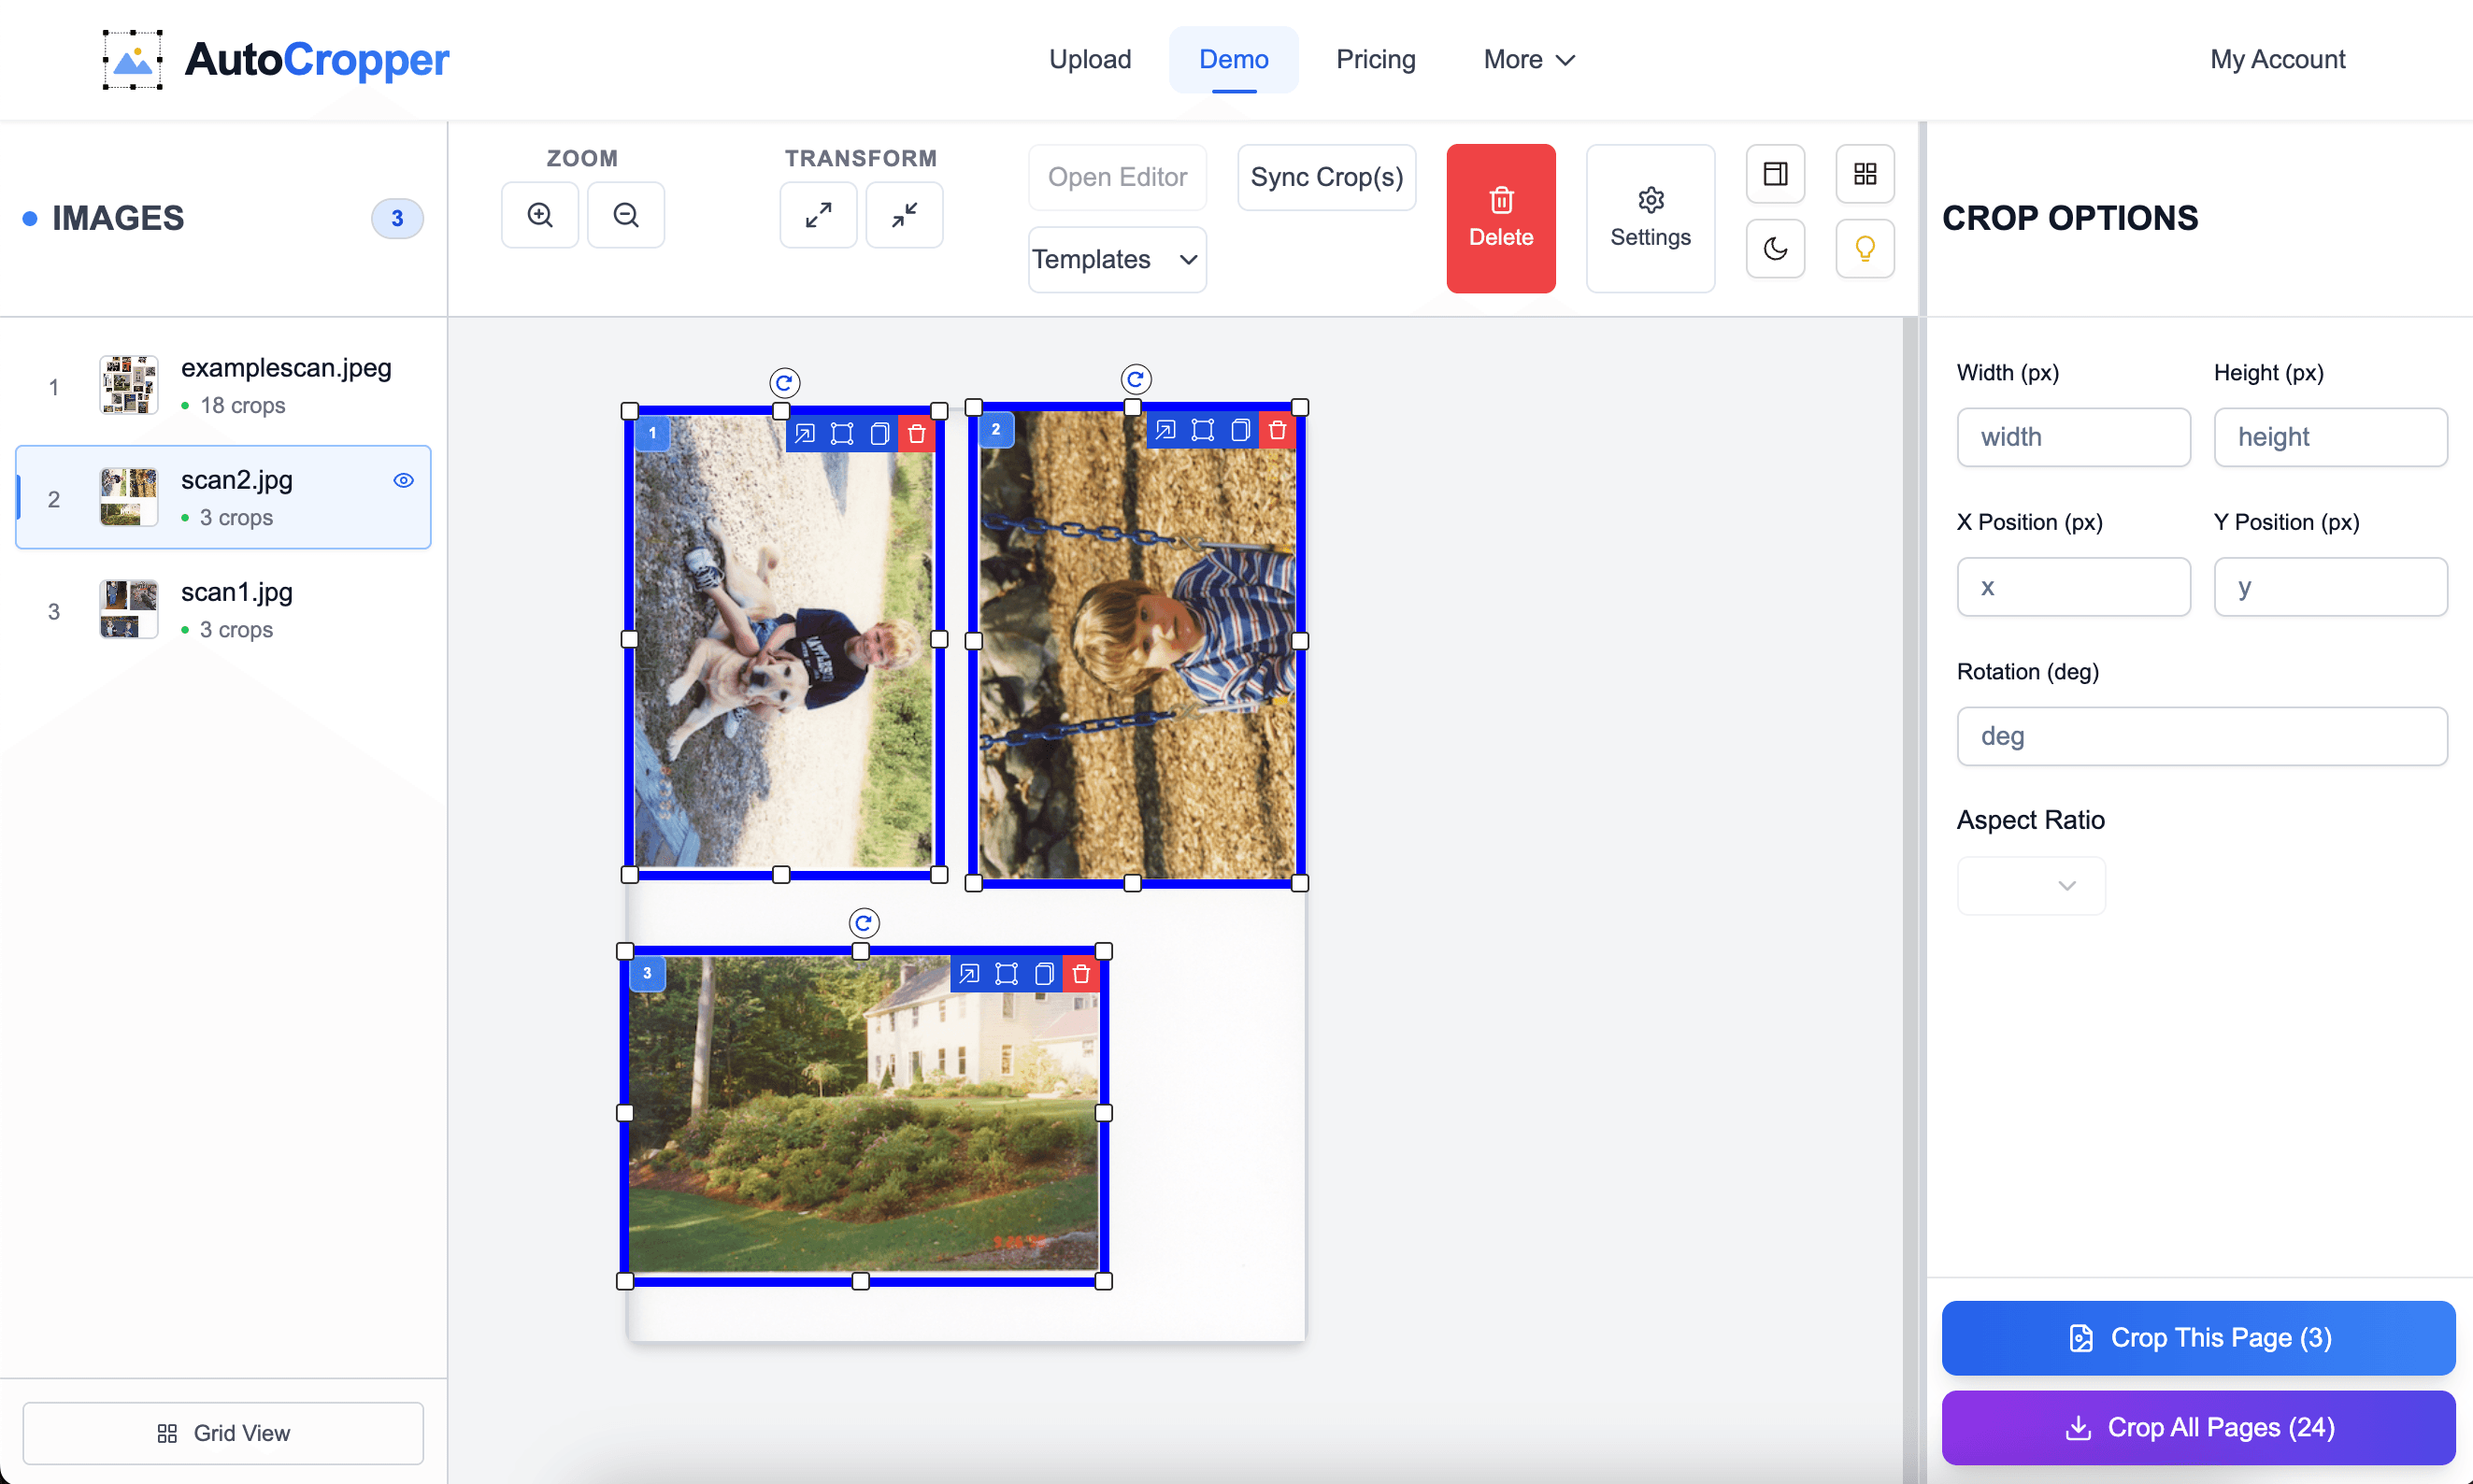2473x1484 pixels.
Task: Click the expand Transform arrows icon
Action: tap(818, 214)
